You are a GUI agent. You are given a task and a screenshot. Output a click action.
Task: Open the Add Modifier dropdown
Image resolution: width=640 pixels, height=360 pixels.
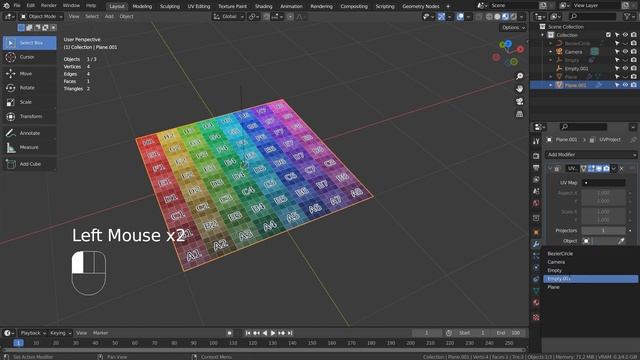pos(591,155)
